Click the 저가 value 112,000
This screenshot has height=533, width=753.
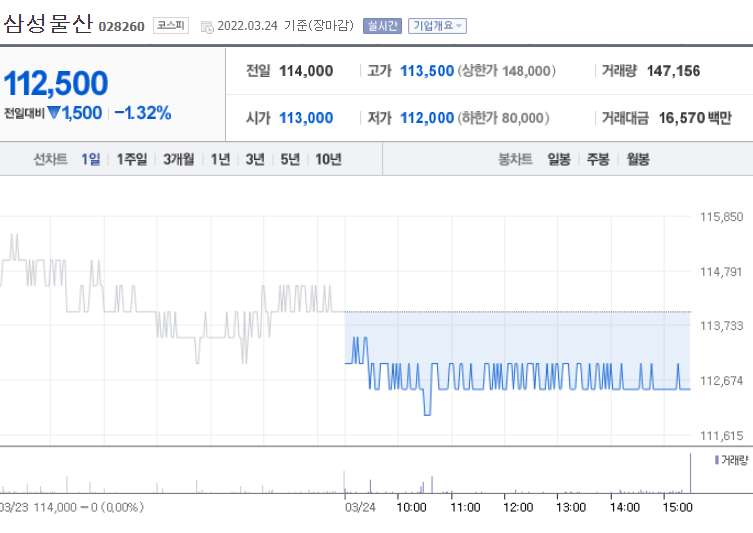pyautogui.click(x=427, y=118)
